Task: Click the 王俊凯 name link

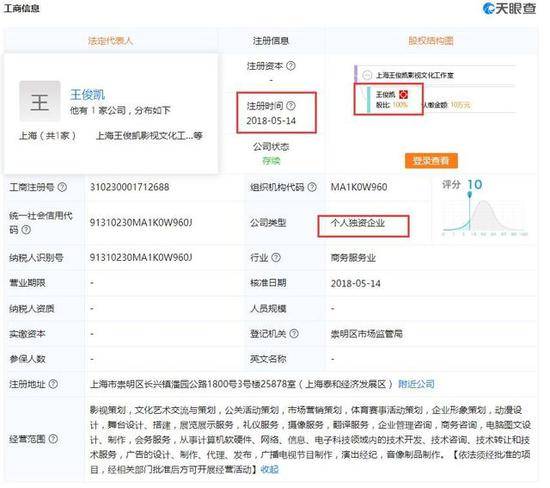Action: 87,94
